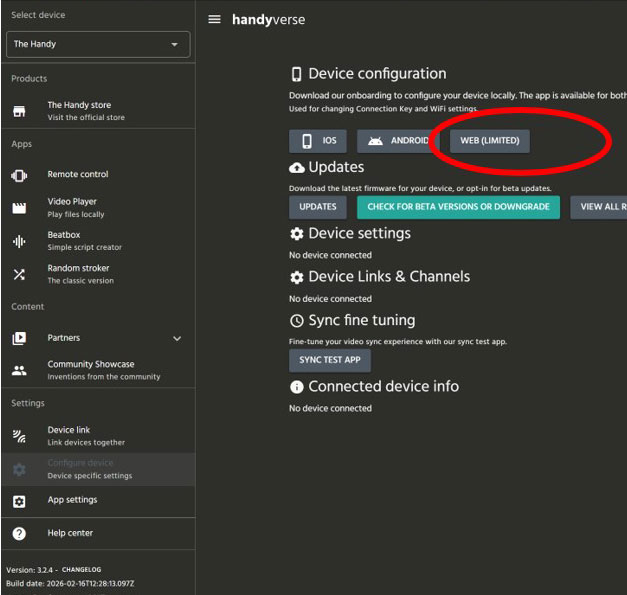627x595 pixels.
Task: Click the Beatbox waveform icon
Action: click(x=19, y=241)
